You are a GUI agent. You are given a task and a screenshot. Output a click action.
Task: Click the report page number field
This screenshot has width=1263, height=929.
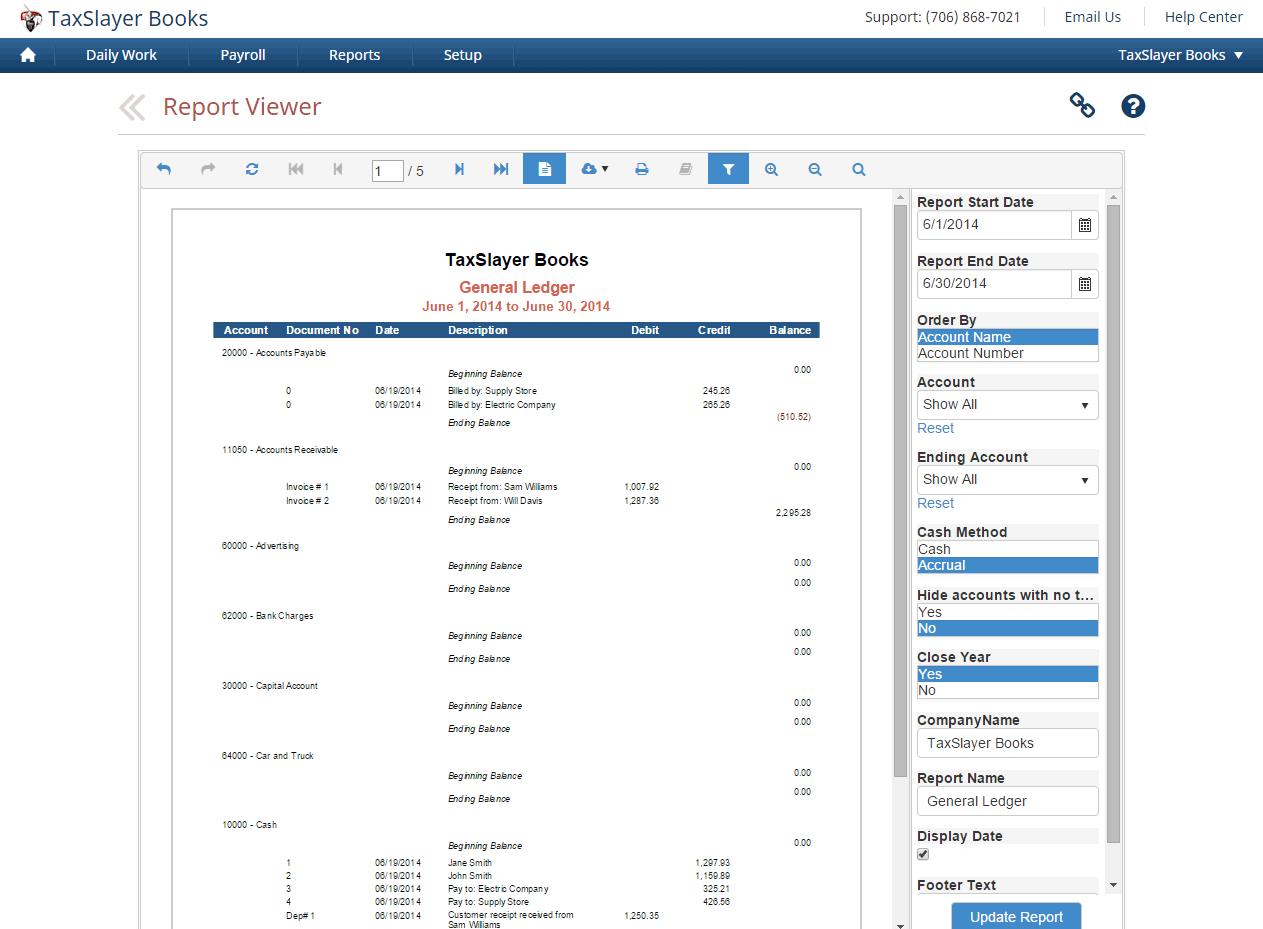click(x=387, y=171)
